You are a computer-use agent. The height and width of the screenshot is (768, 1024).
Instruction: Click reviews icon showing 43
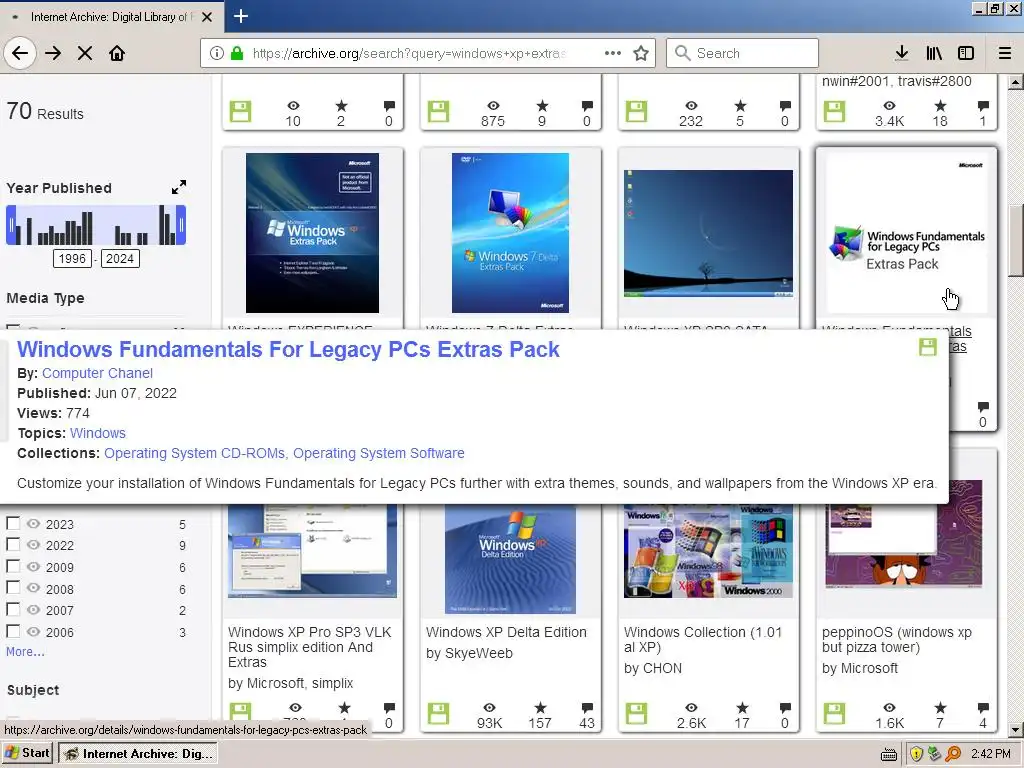tap(587, 707)
